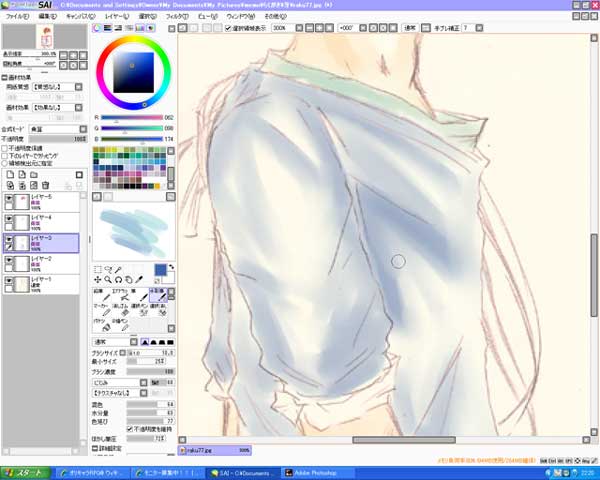The image size is (600, 480).
Task: Create a new layer folder
Action: coord(34,175)
